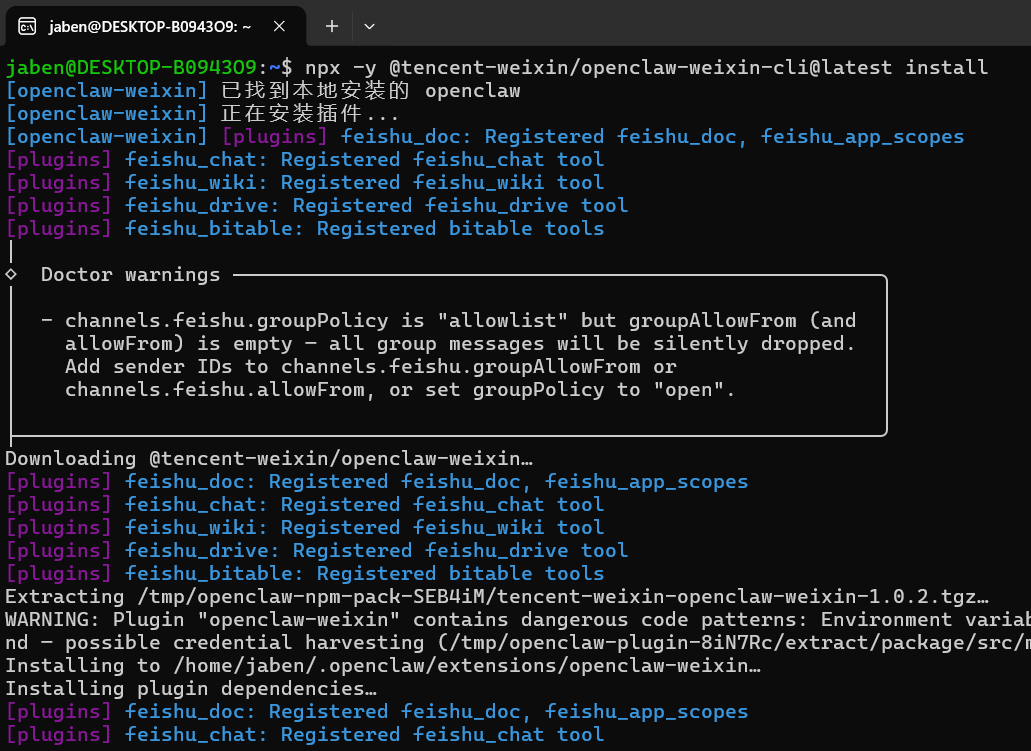Click the Doctor warnings diamond marker

coord(11,274)
